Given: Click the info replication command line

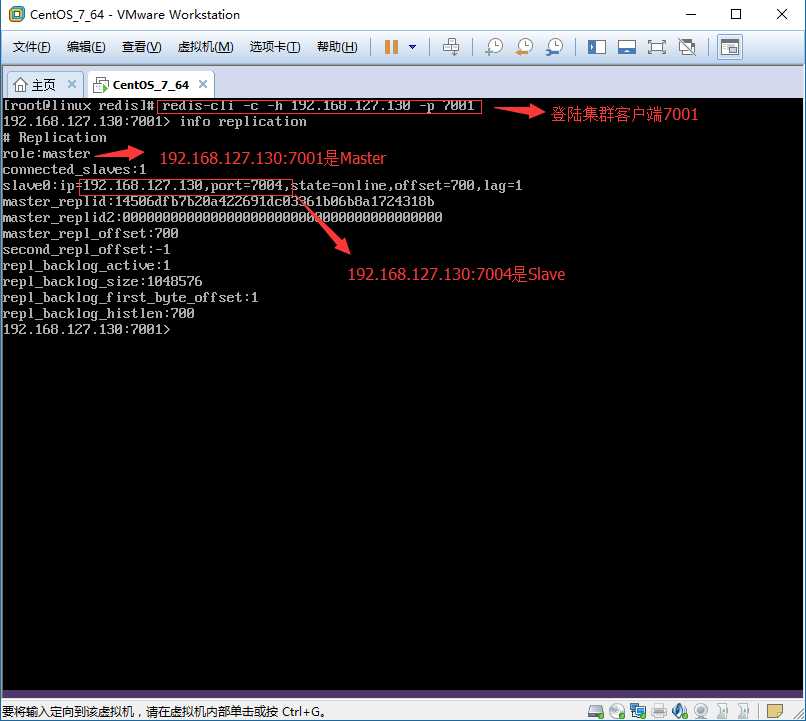Looking at the screenshot, I should (x=243, y=122).
